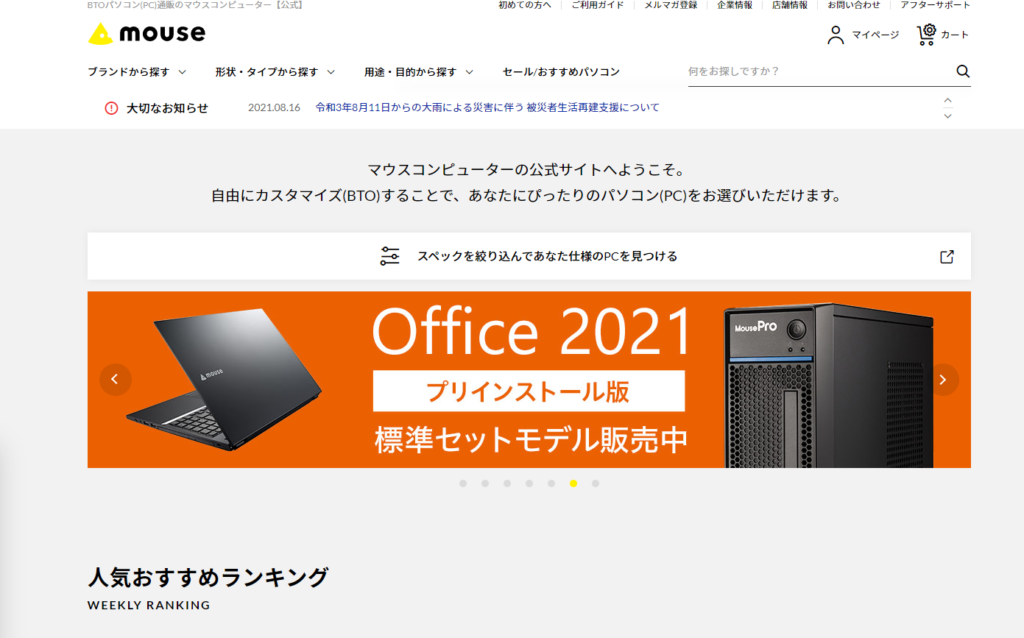Image resolution: width=1024 pixels, height=638 pixels.
Task: Select the first carousel indicator dot
Action: pyautogui.click(x=463, y=484)
